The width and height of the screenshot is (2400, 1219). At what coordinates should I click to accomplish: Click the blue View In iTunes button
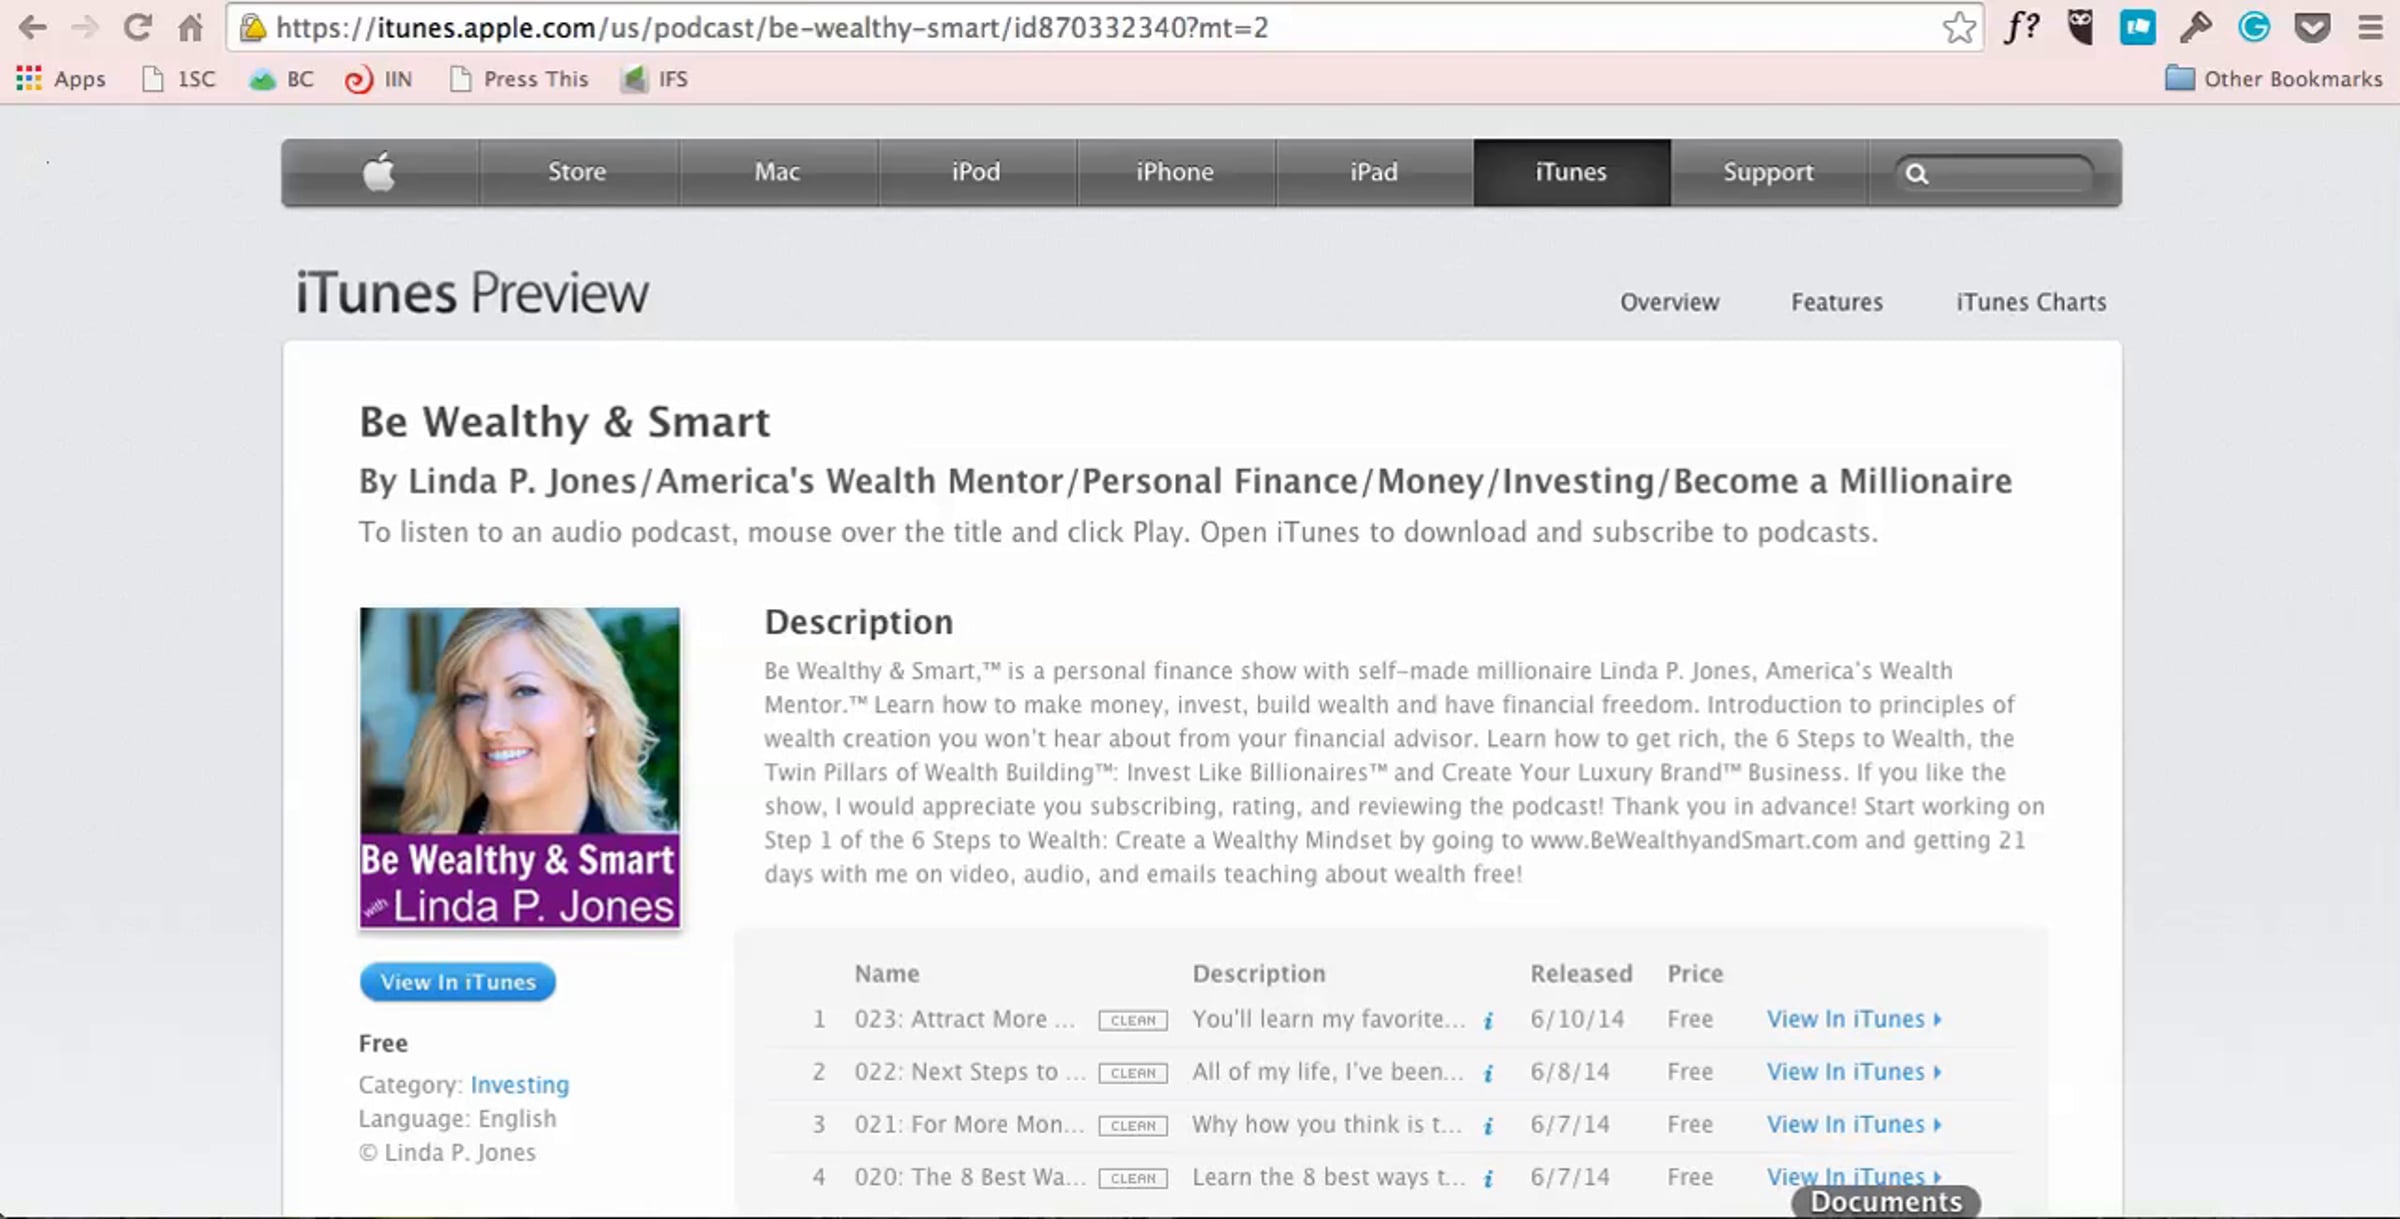[x=457, y=982]
